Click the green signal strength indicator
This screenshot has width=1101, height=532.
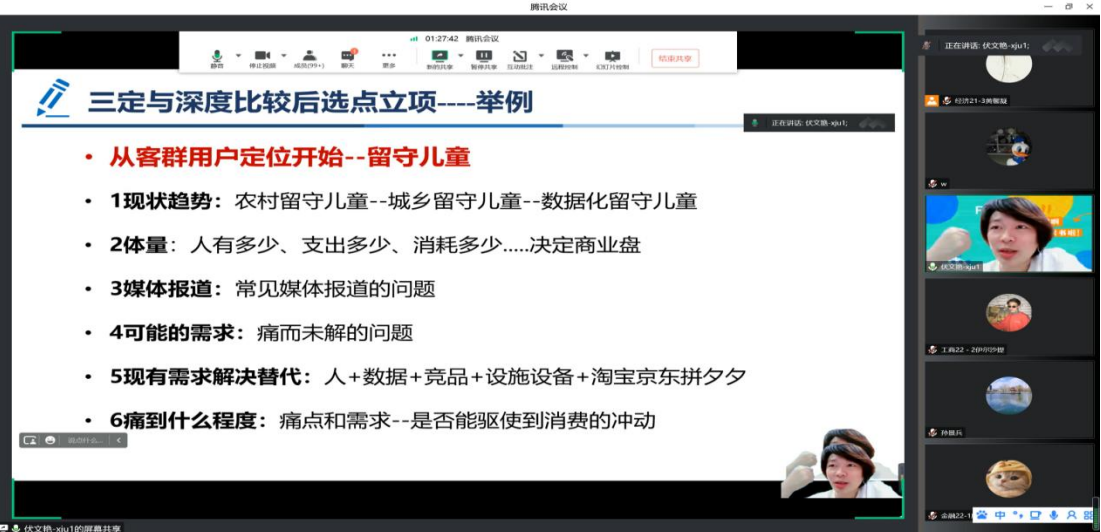tap(414, 39)
